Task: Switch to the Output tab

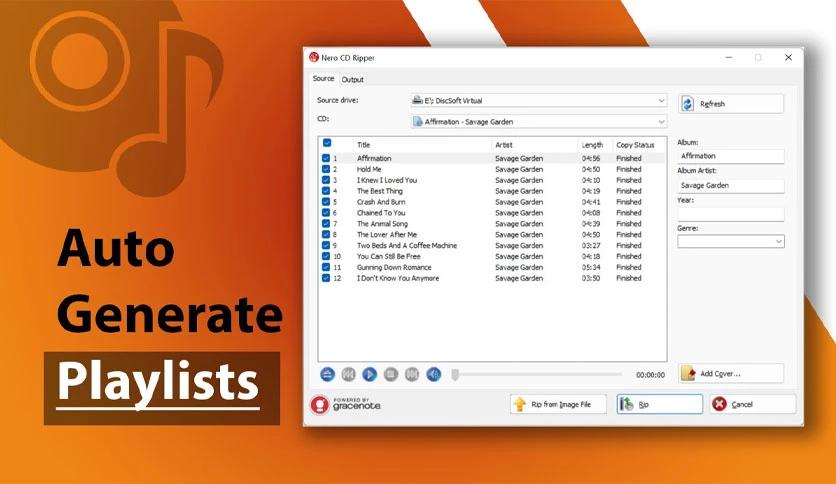Action: click(352, 79)
